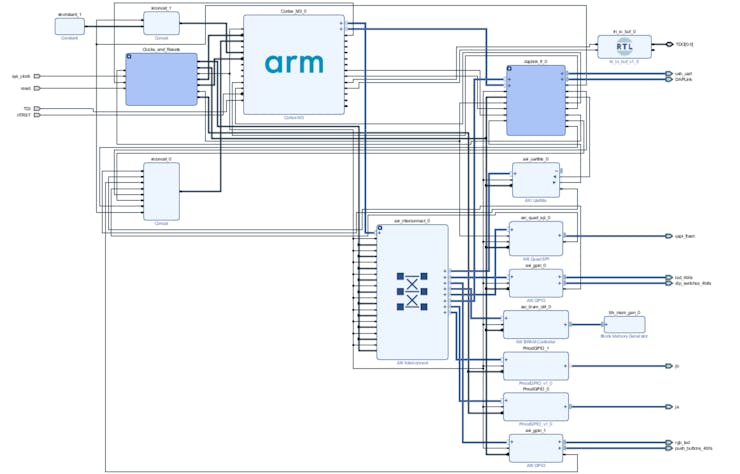Select the Clocks_and_Resets hierarchy block

click(x=161, y=79)
